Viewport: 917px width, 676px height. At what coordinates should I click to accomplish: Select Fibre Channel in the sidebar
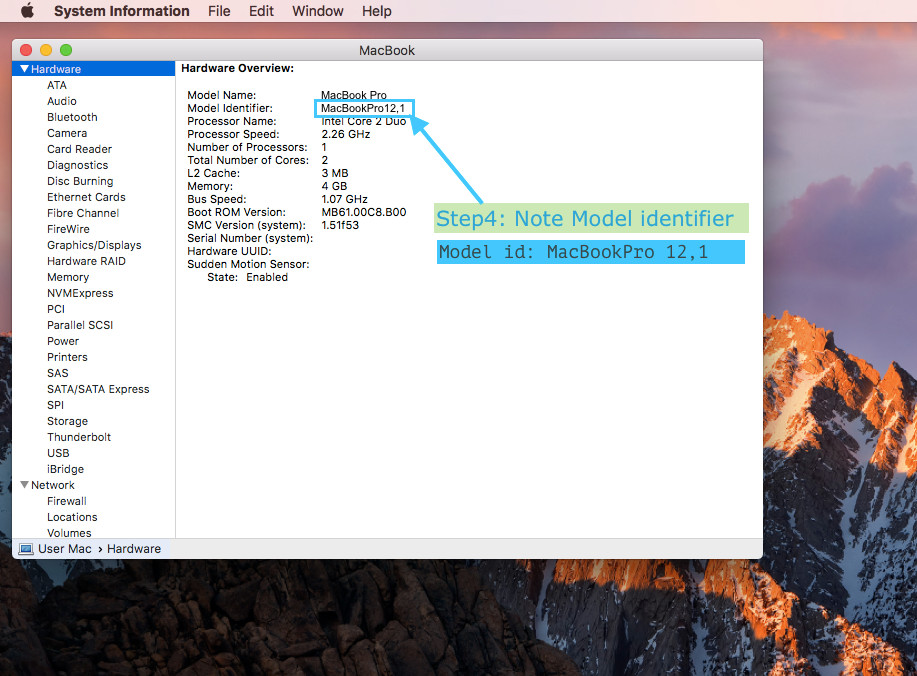82,213
